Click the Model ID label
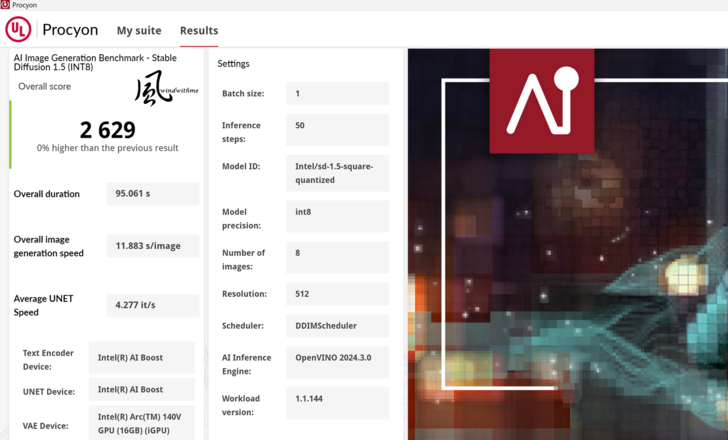Image resolution: width=728 pixels, height=440 pixels. tap(242, 167)
